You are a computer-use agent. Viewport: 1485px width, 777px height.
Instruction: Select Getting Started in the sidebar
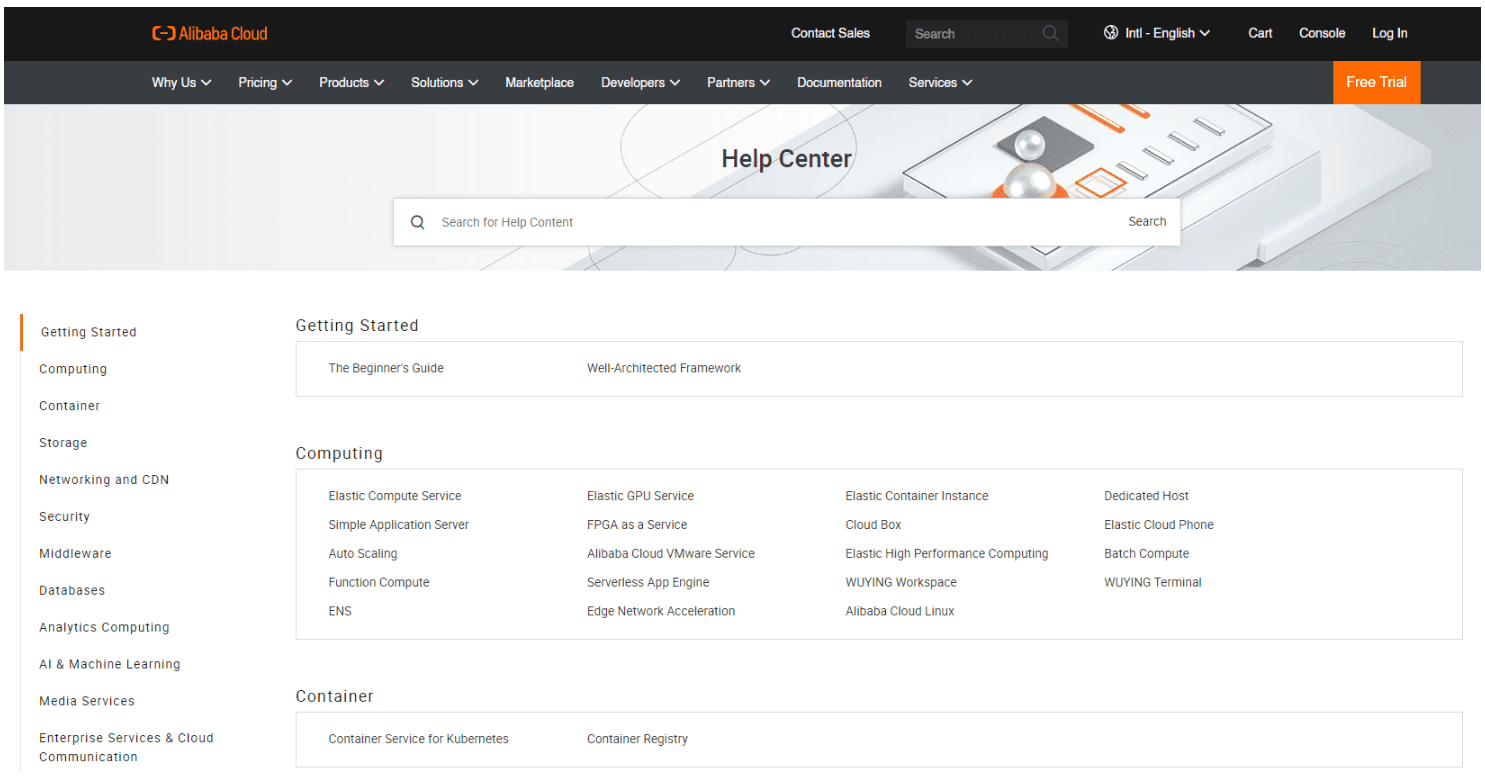88,332
